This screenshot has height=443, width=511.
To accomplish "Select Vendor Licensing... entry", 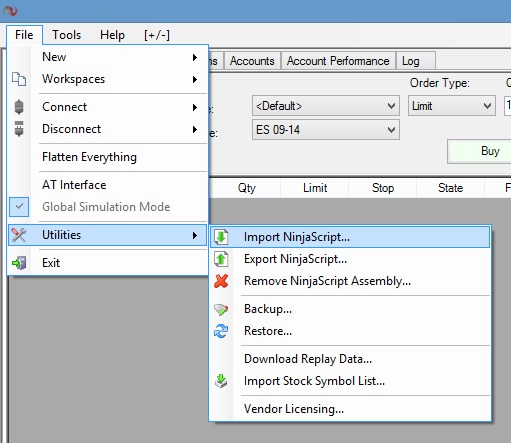I will pyautogui.click(x=350, y=409).
